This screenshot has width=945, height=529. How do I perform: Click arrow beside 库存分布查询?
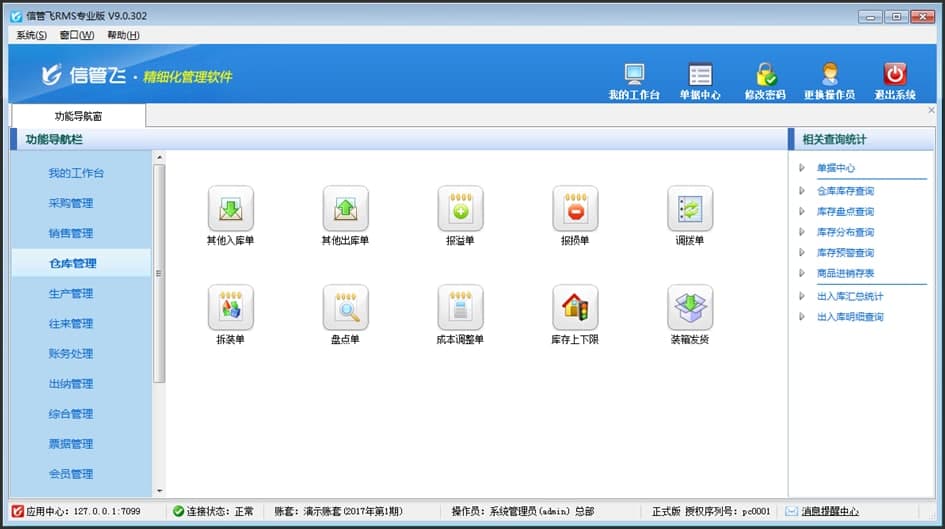click(x=802, y=232)
